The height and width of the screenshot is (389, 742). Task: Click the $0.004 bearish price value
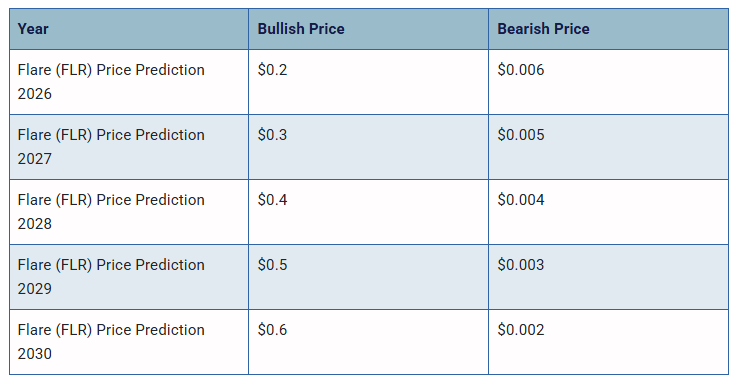521,200
